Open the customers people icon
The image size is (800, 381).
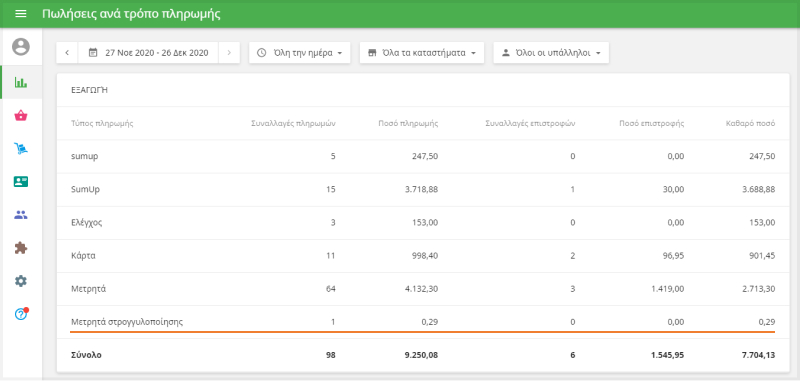21,215
